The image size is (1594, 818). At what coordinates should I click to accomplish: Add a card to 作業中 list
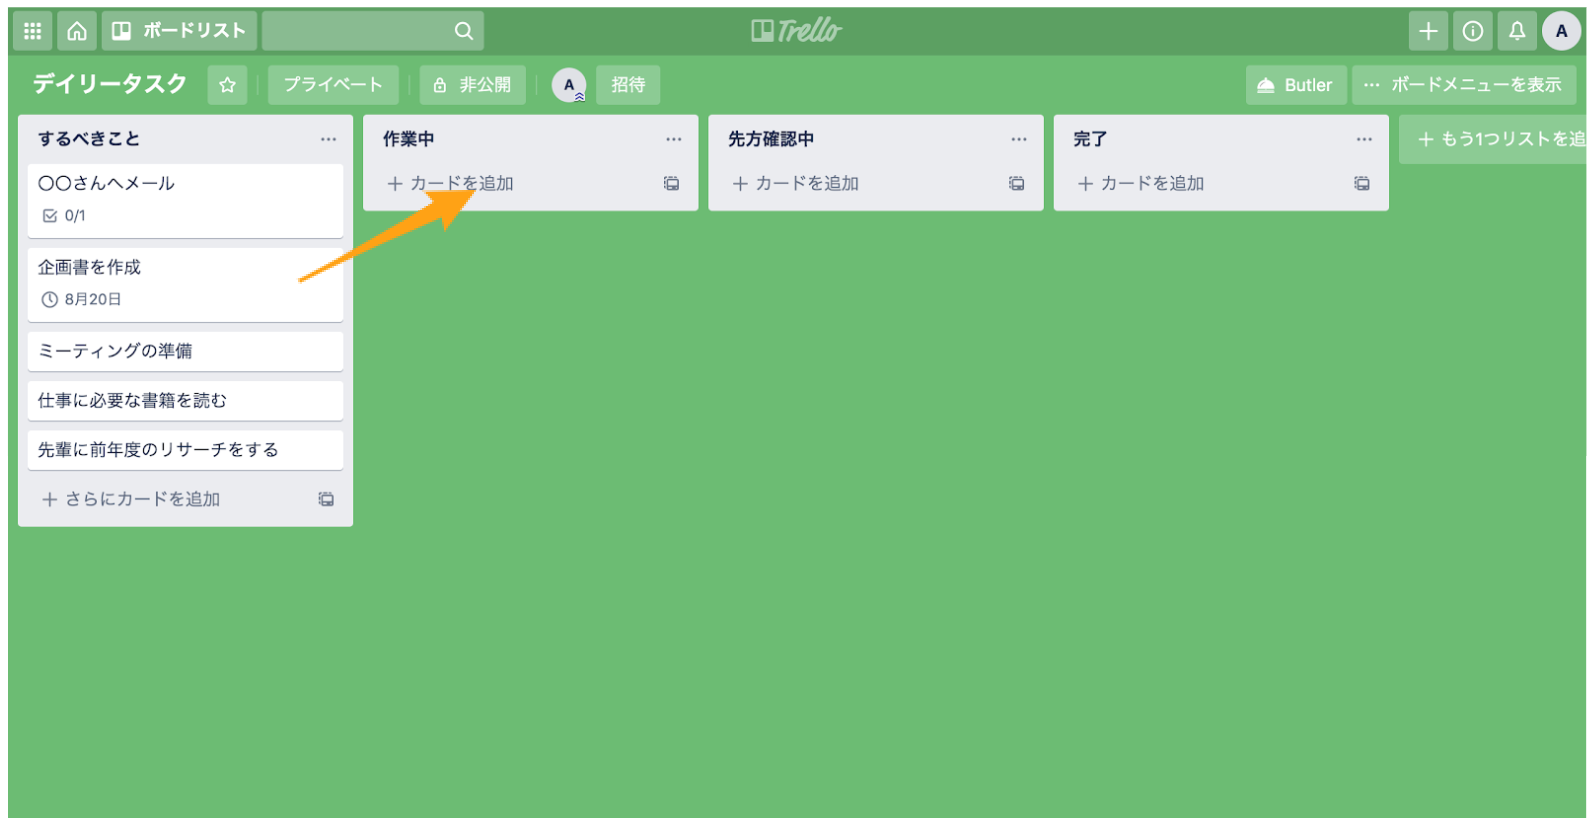(450, 183)
